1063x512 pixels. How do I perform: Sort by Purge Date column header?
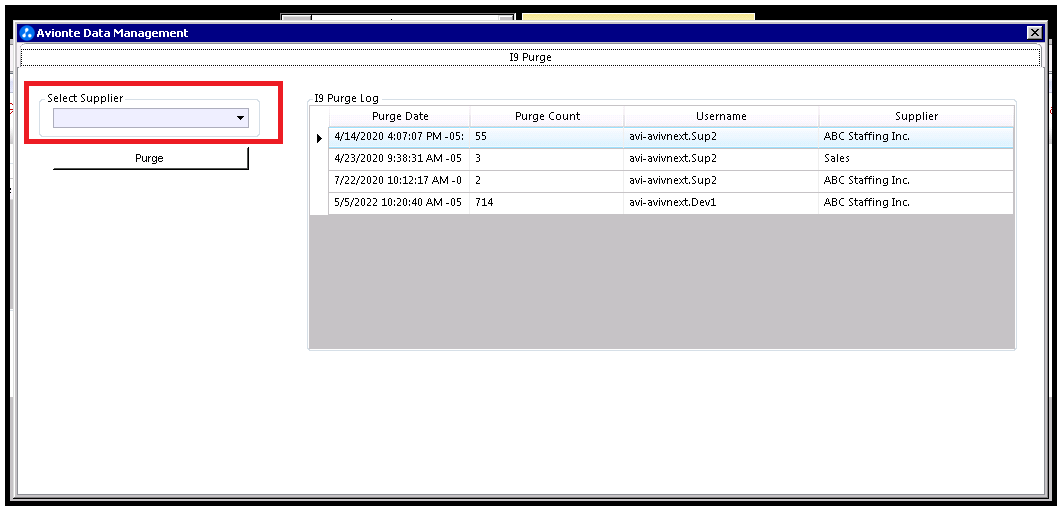click(399, 116)
